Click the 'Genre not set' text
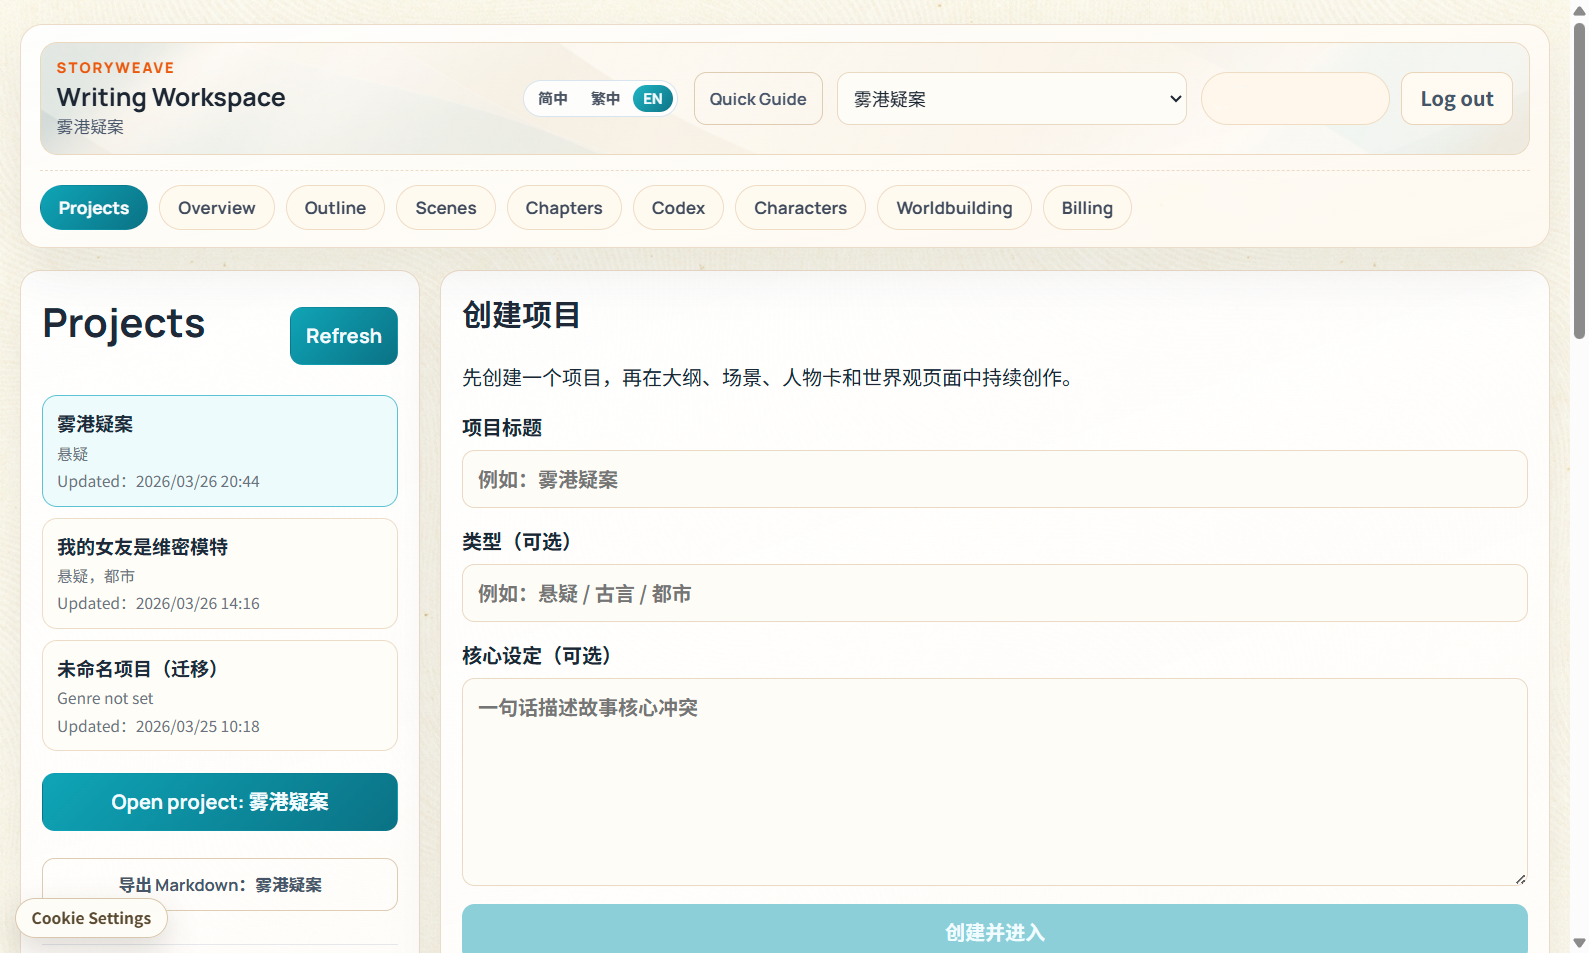 tap(105, 698)
